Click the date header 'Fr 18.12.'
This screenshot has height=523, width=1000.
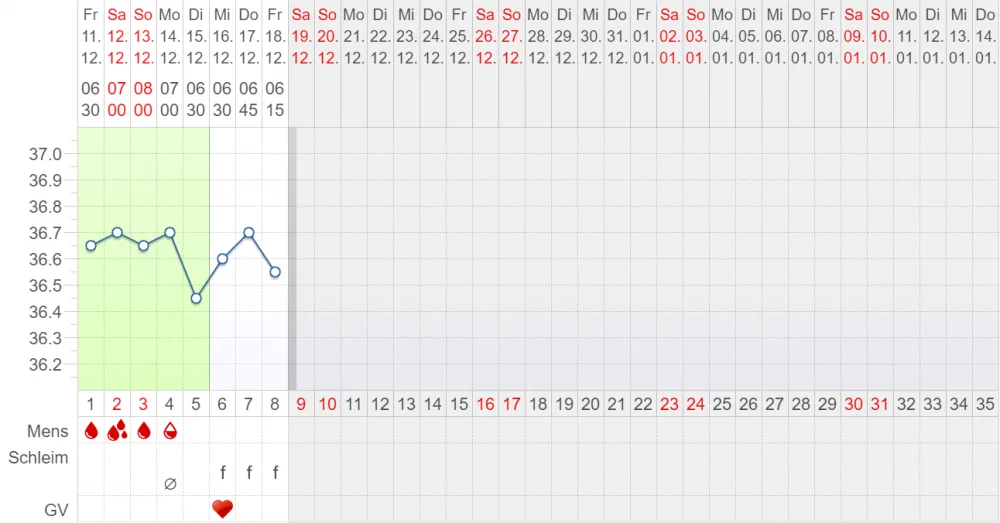(x=275, y=36)
